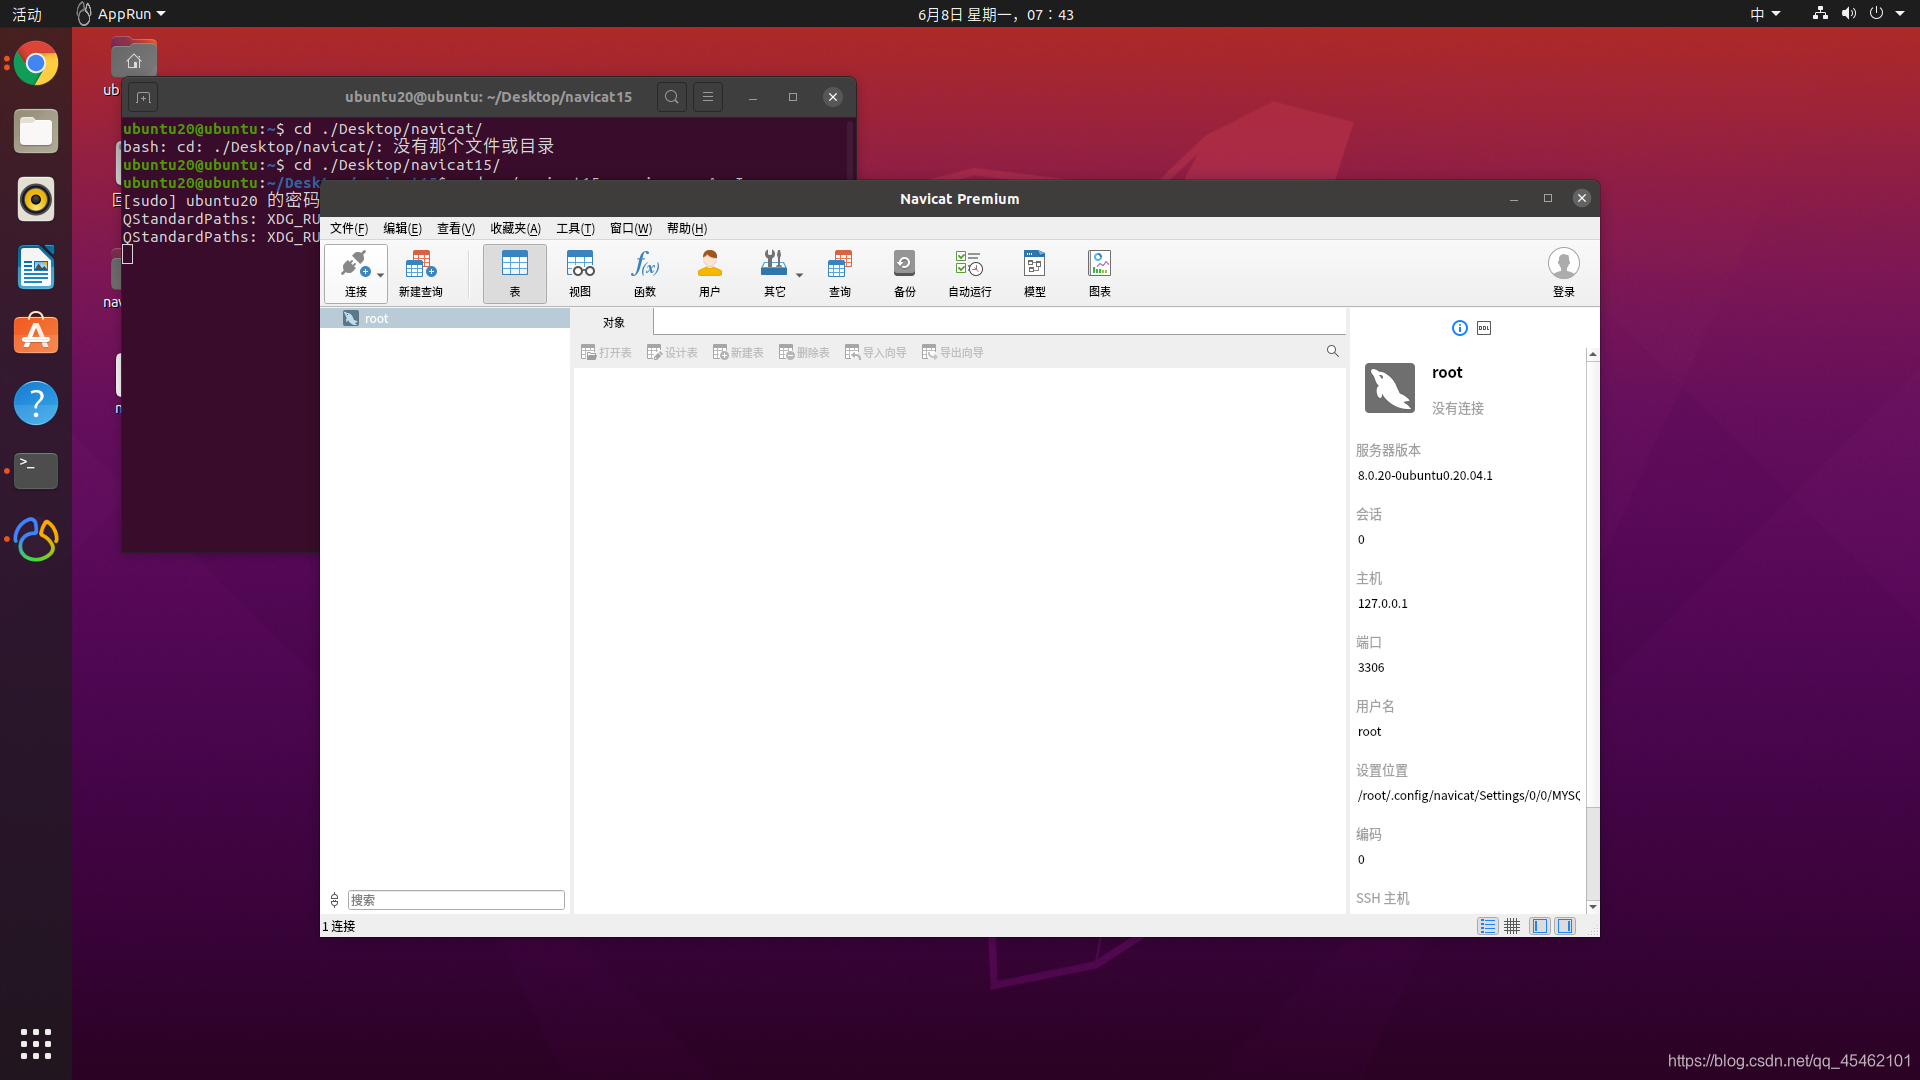Toggle the left navigation pane button
Image resolution: width=1920 pixels, height=1080 pixels.
(1540, 926)
